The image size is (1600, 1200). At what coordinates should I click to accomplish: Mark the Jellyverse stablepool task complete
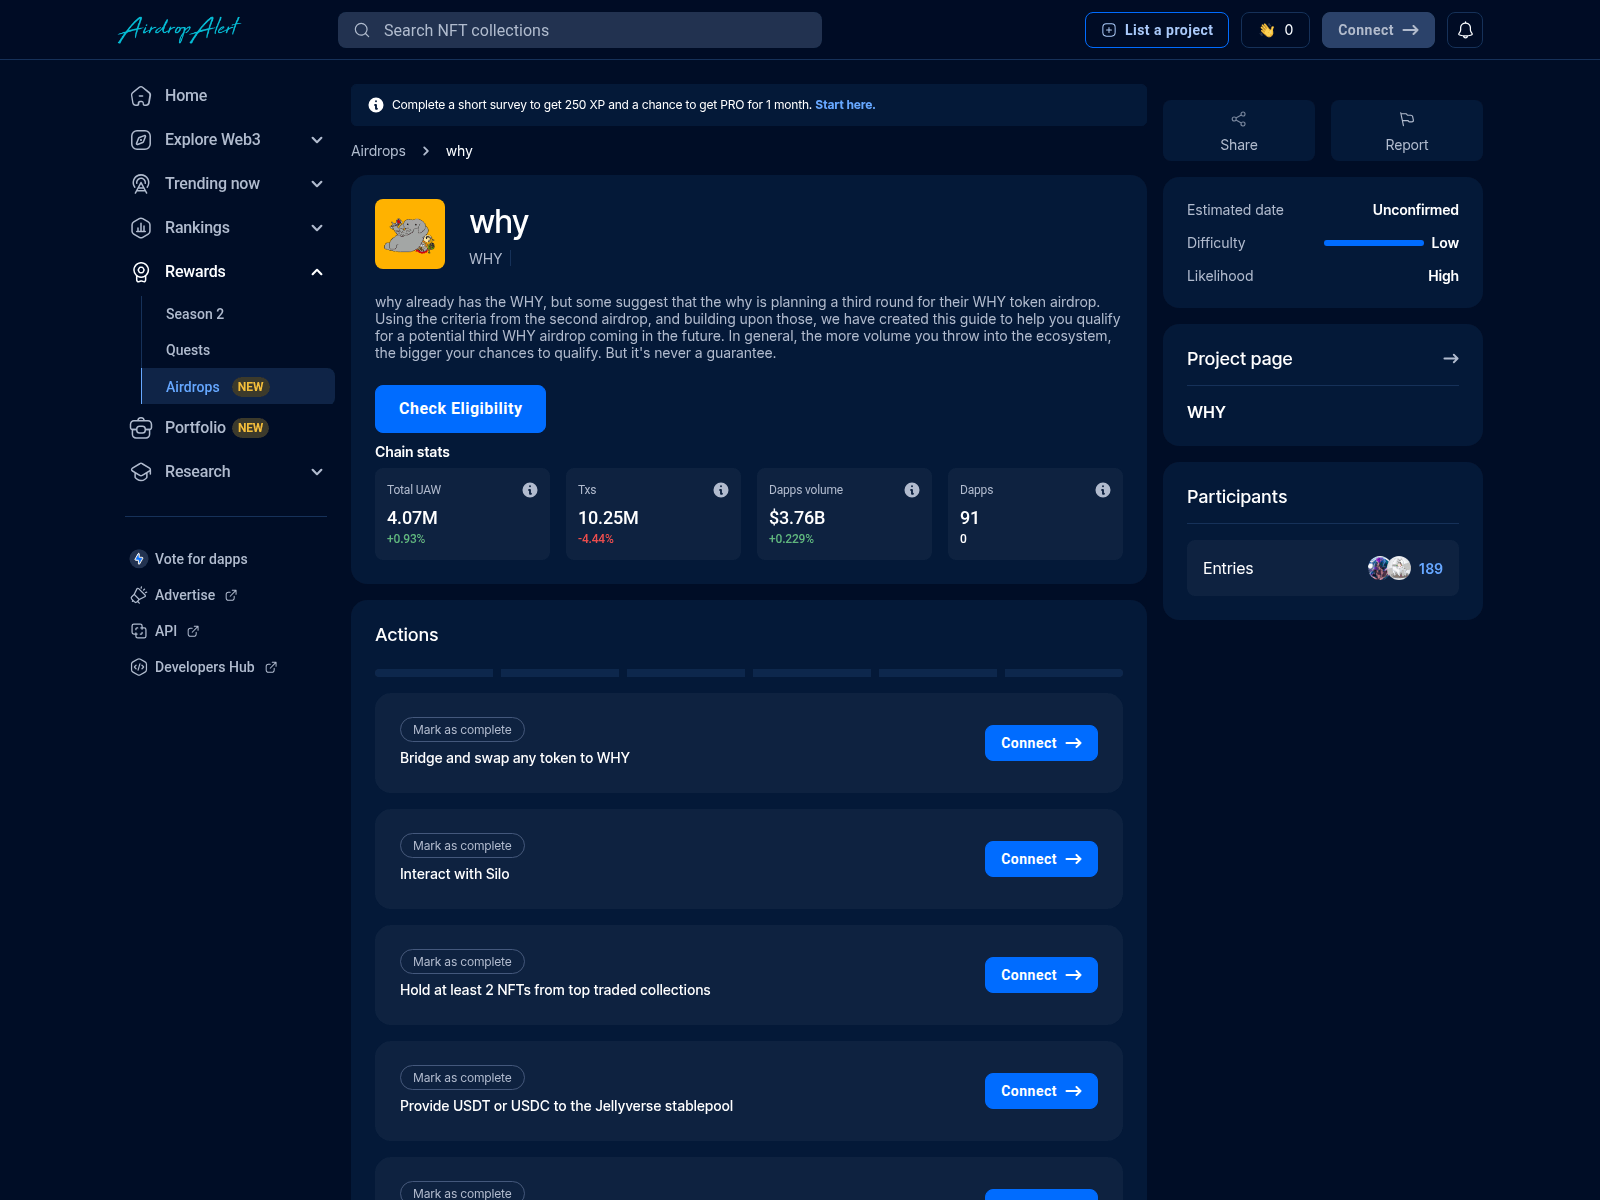(x=461, y=1077)
